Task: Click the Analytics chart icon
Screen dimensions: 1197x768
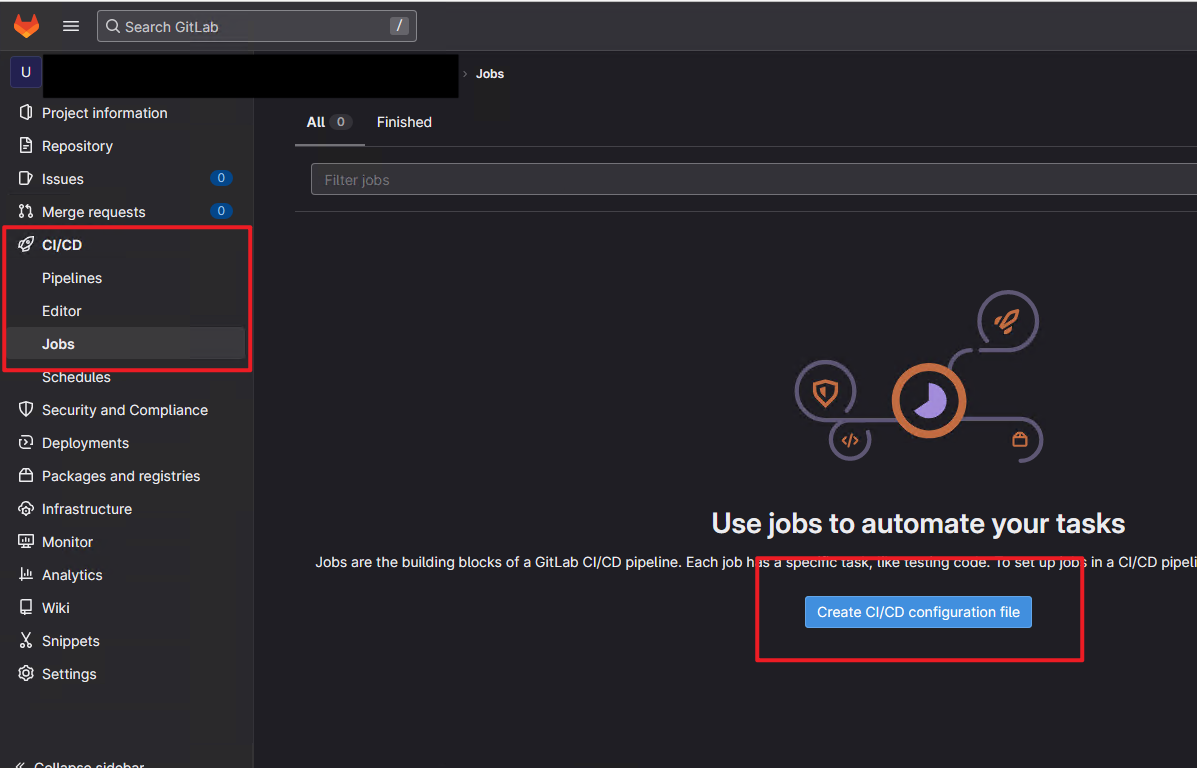Action: pyautogui.click(x=26, y=574)
